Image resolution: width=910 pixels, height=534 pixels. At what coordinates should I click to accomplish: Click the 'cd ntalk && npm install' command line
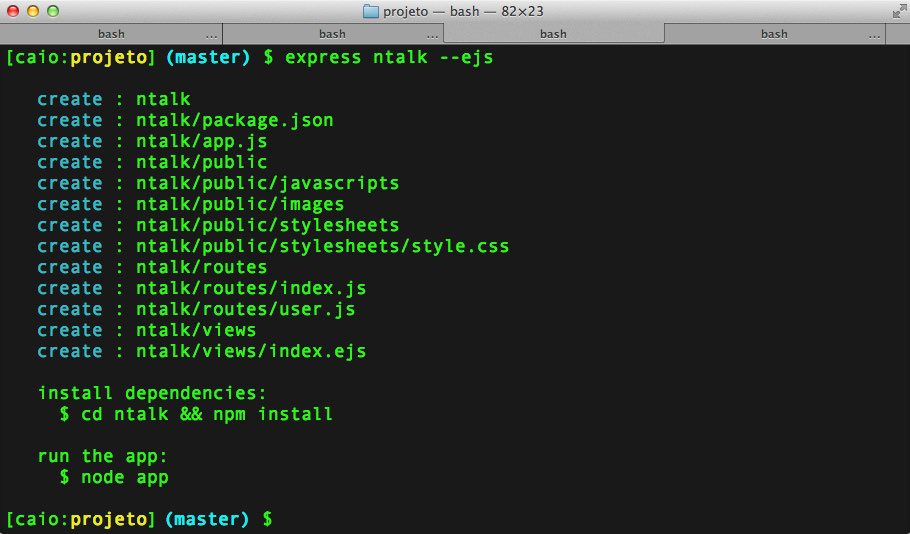point(206,414)
